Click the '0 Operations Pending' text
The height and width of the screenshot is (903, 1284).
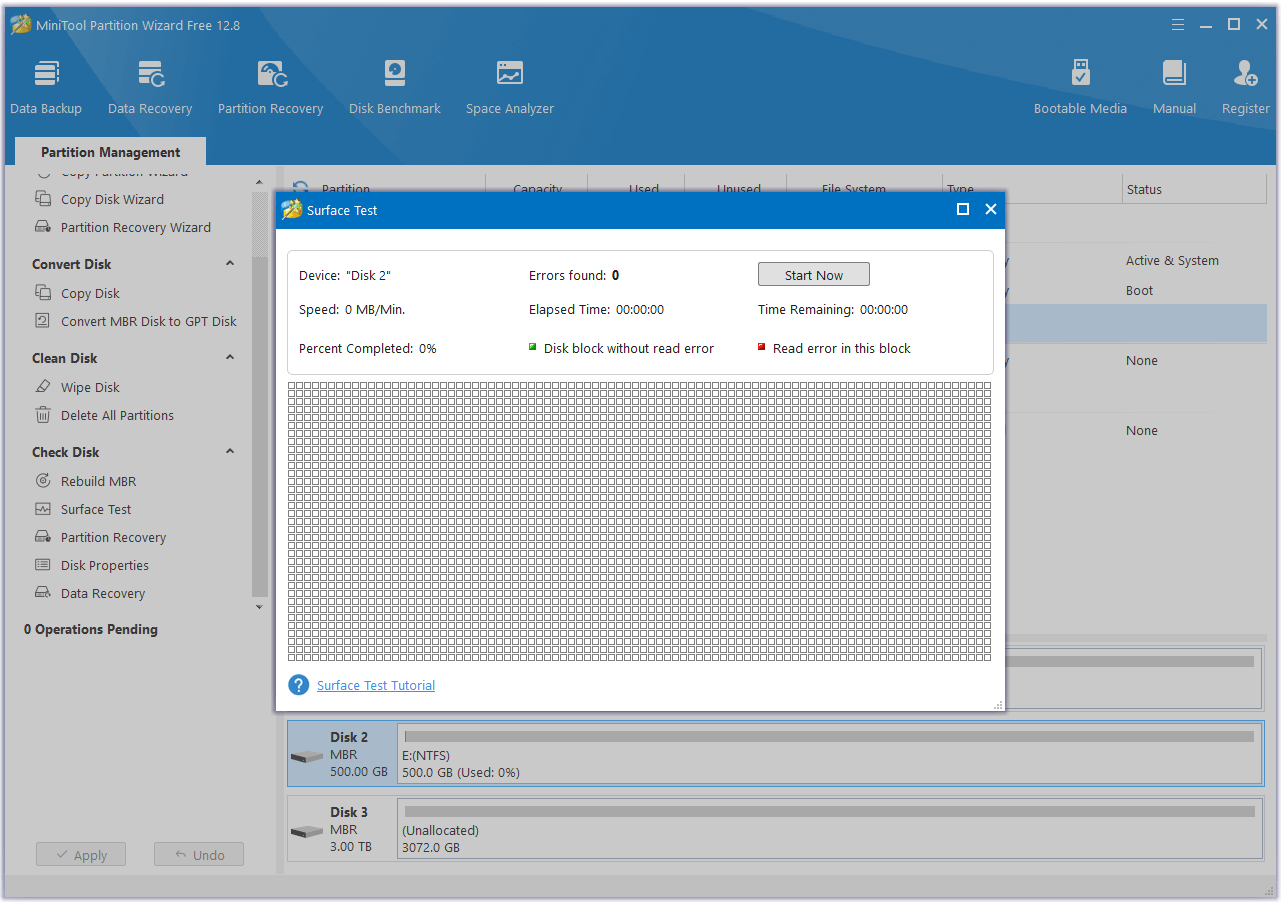(91, 629)
